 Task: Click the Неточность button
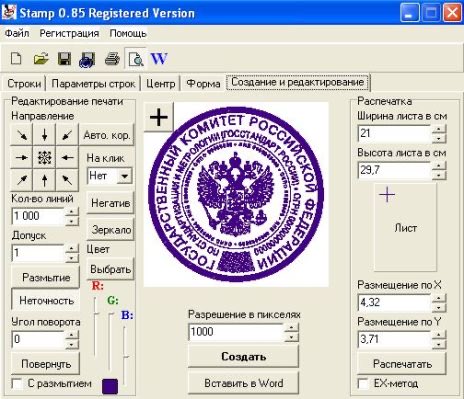(46, 300)
